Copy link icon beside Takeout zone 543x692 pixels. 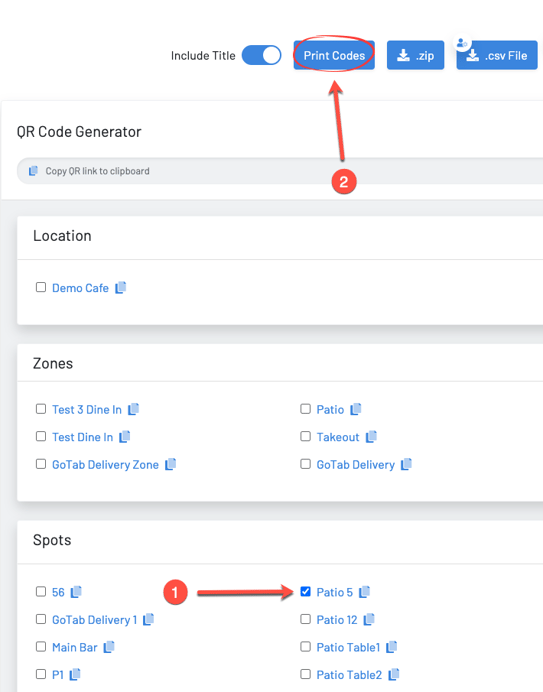[371, 437]
